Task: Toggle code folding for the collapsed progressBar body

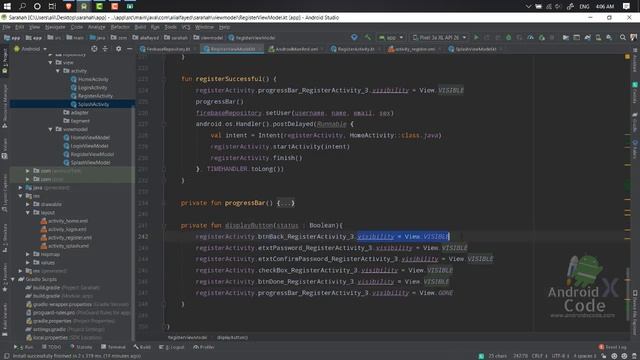Action: 286,203
